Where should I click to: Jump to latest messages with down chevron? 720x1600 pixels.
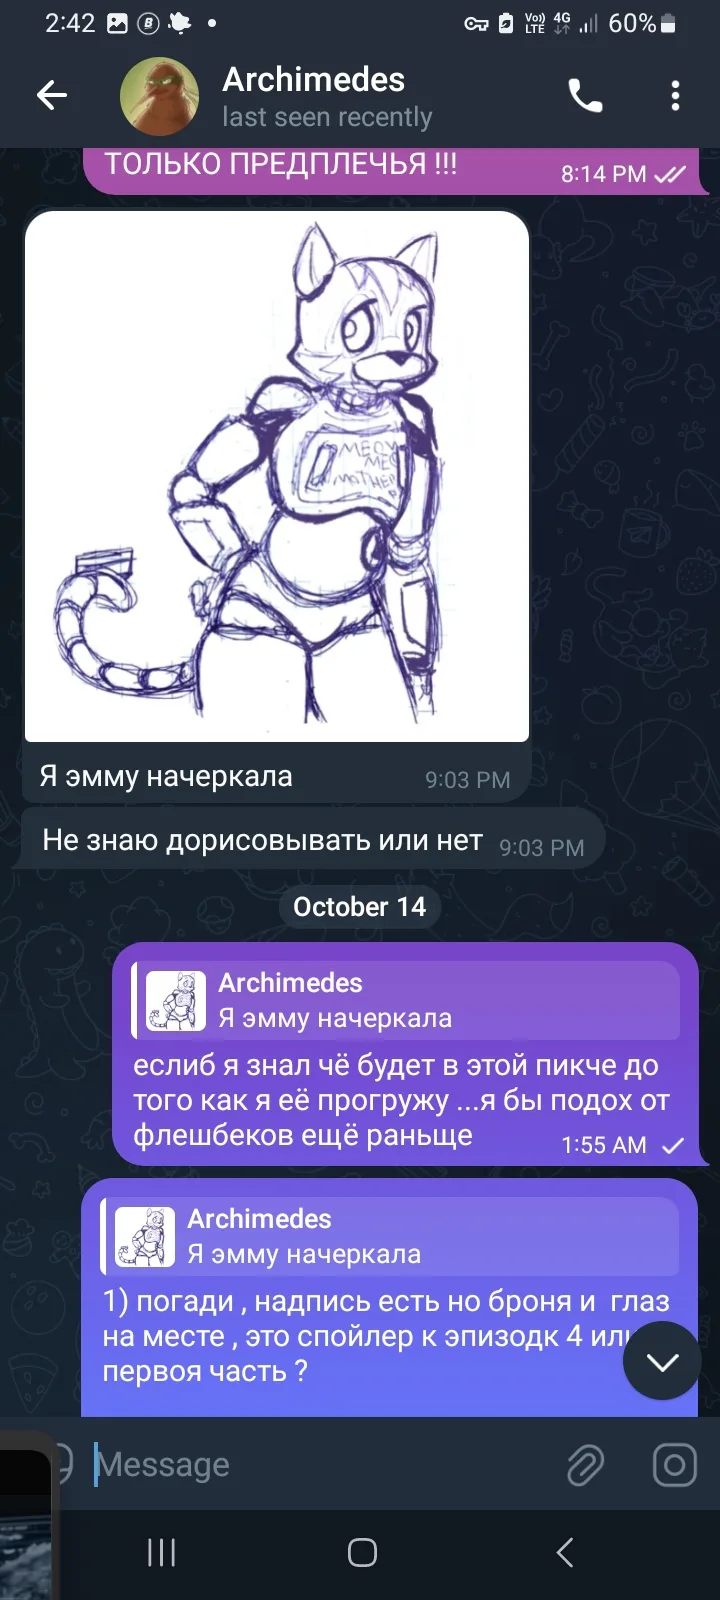(662, 1361)
